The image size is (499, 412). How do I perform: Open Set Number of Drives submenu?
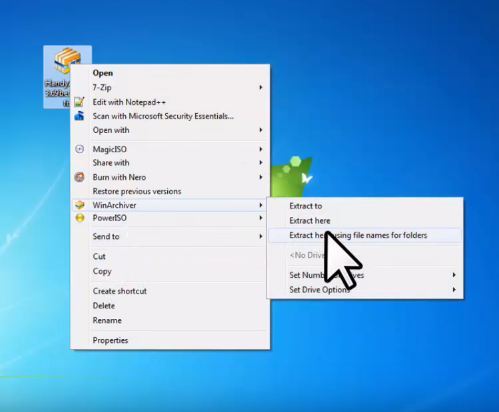point(365,275)
